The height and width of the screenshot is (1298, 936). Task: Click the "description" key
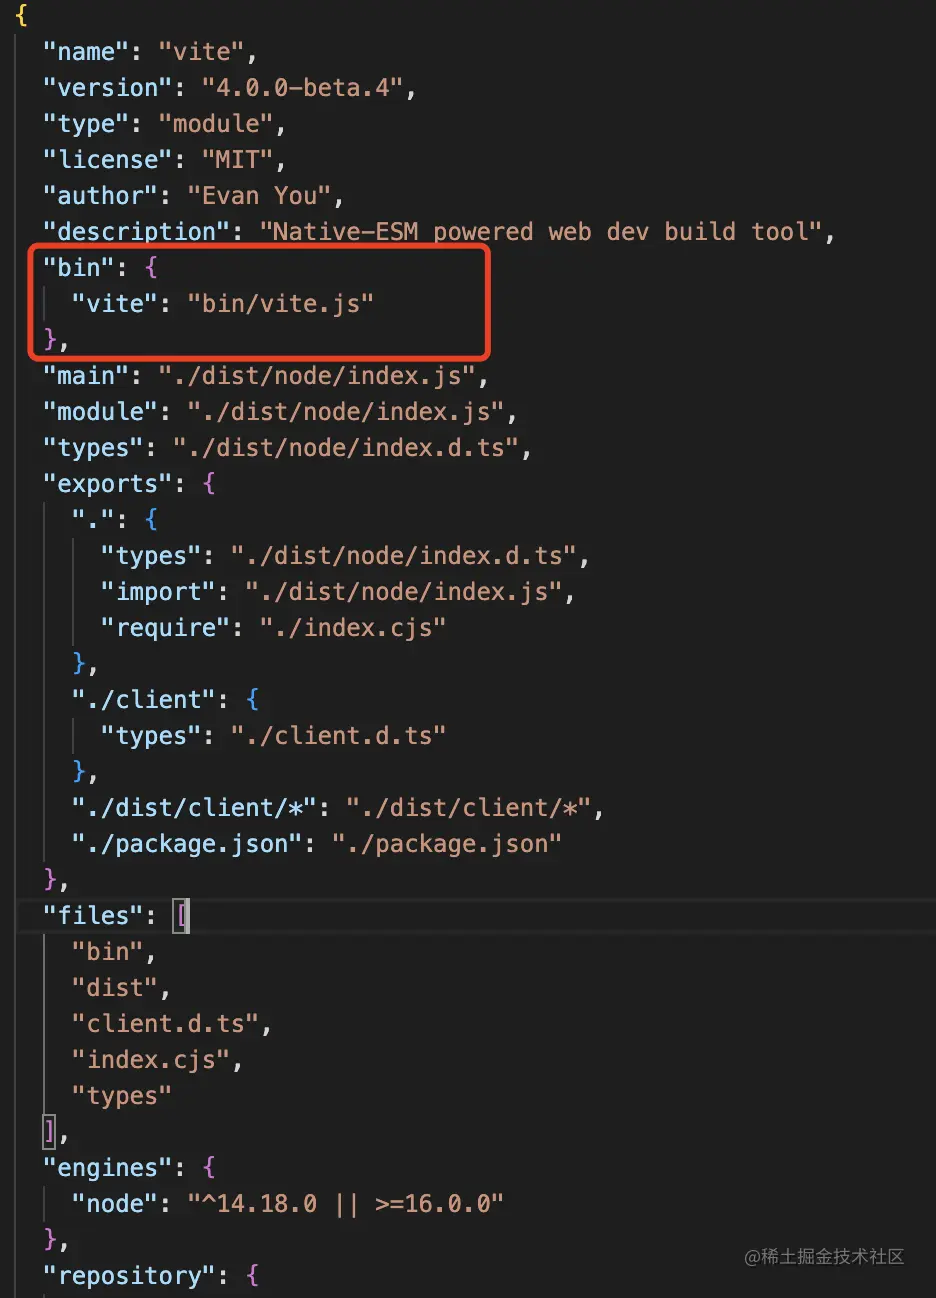(x=137, y=232)
